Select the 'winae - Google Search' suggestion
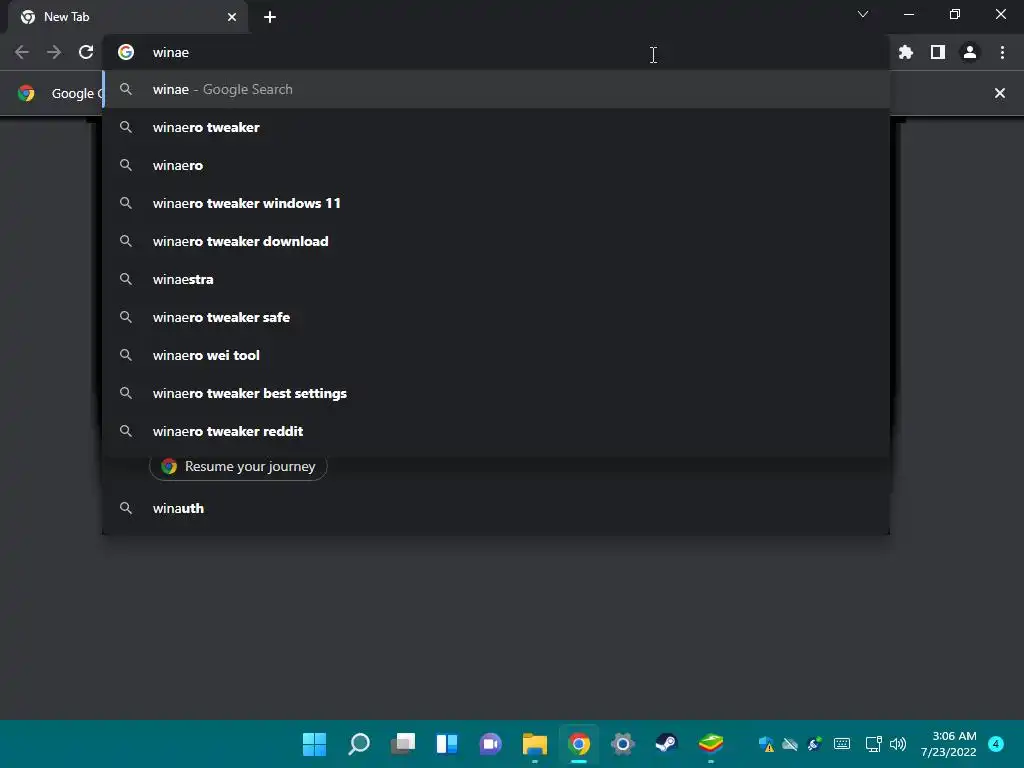 click(496, 89)
